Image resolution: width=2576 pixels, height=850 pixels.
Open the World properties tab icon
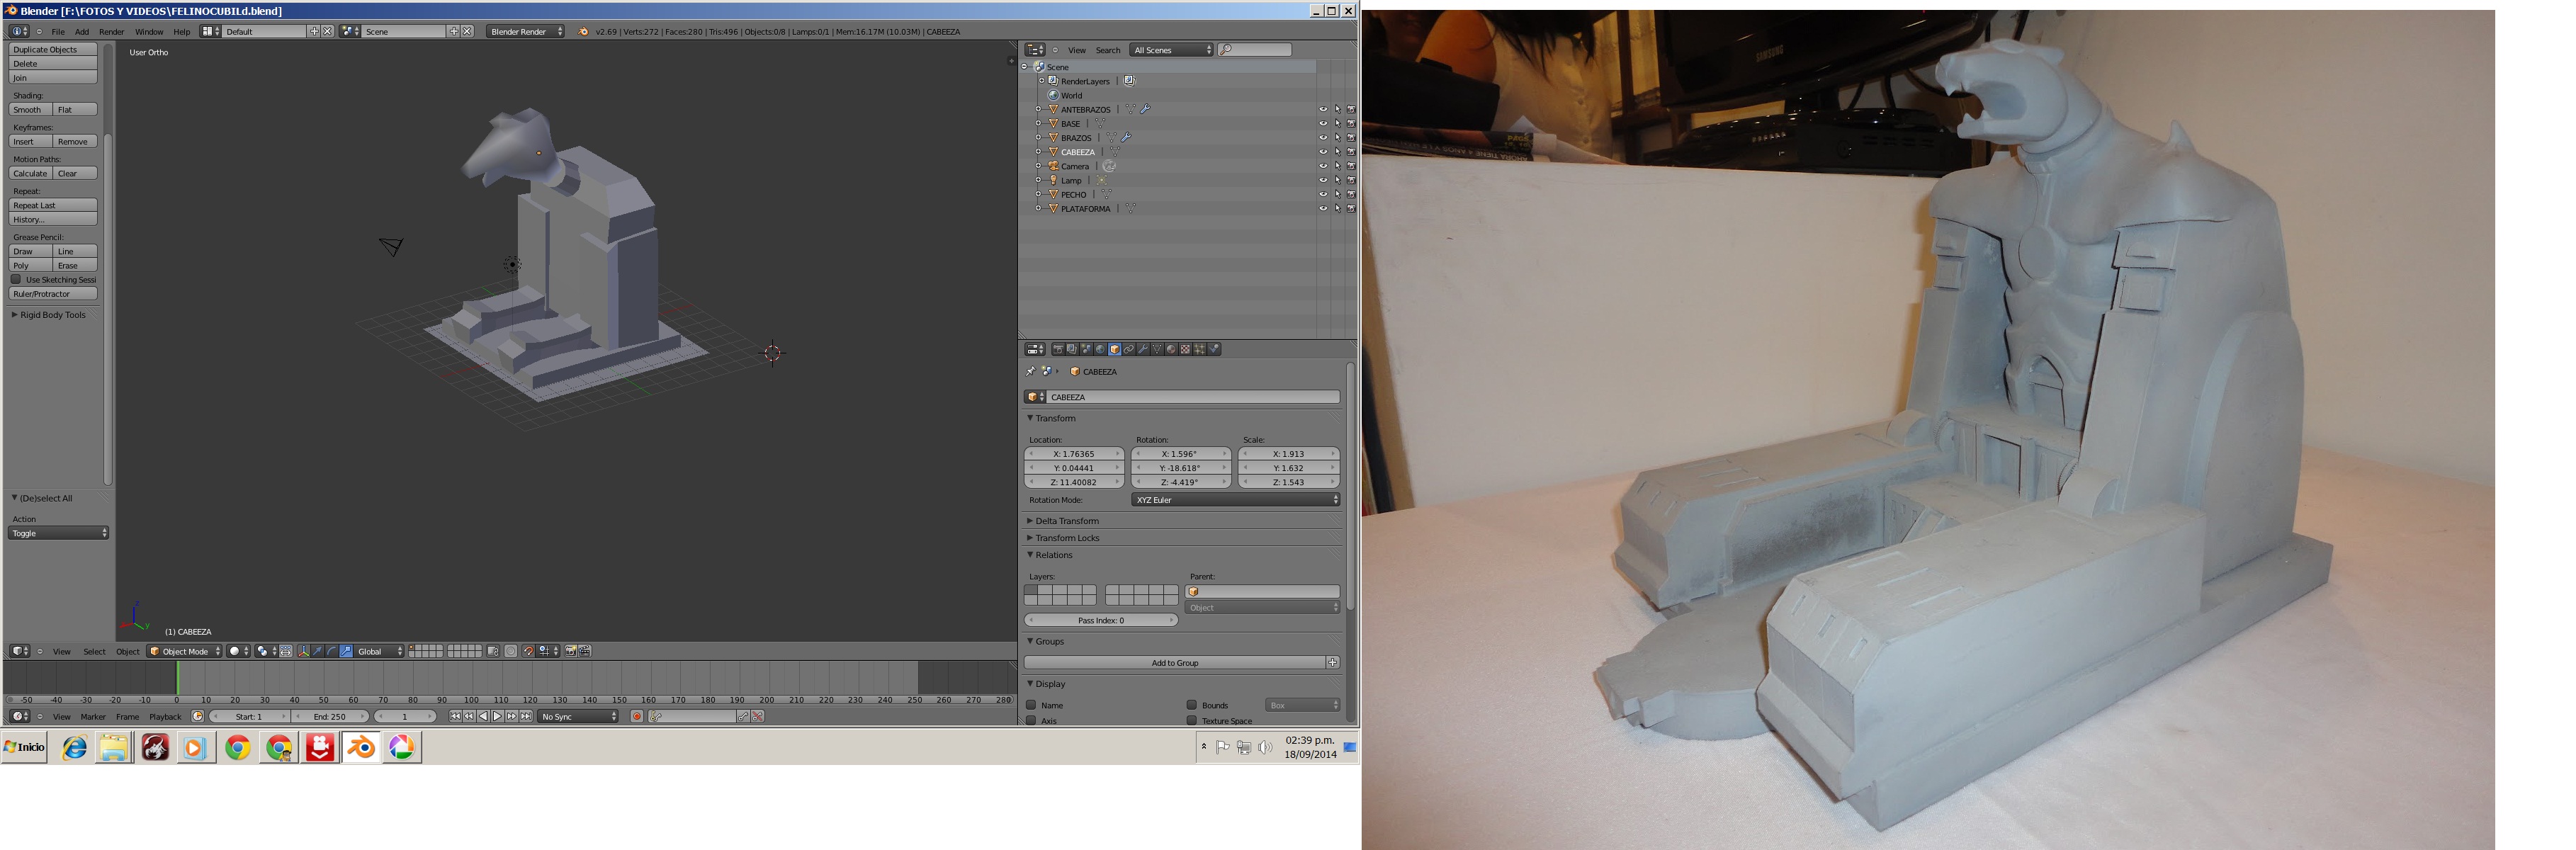1100,349
